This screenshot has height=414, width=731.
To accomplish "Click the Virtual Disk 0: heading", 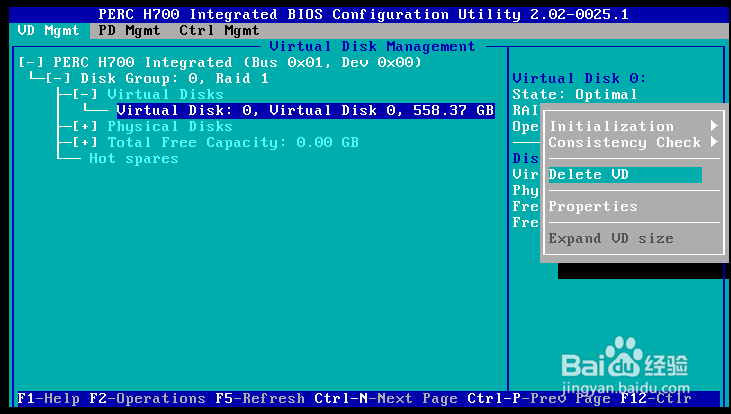I will [x=579, y=78].
